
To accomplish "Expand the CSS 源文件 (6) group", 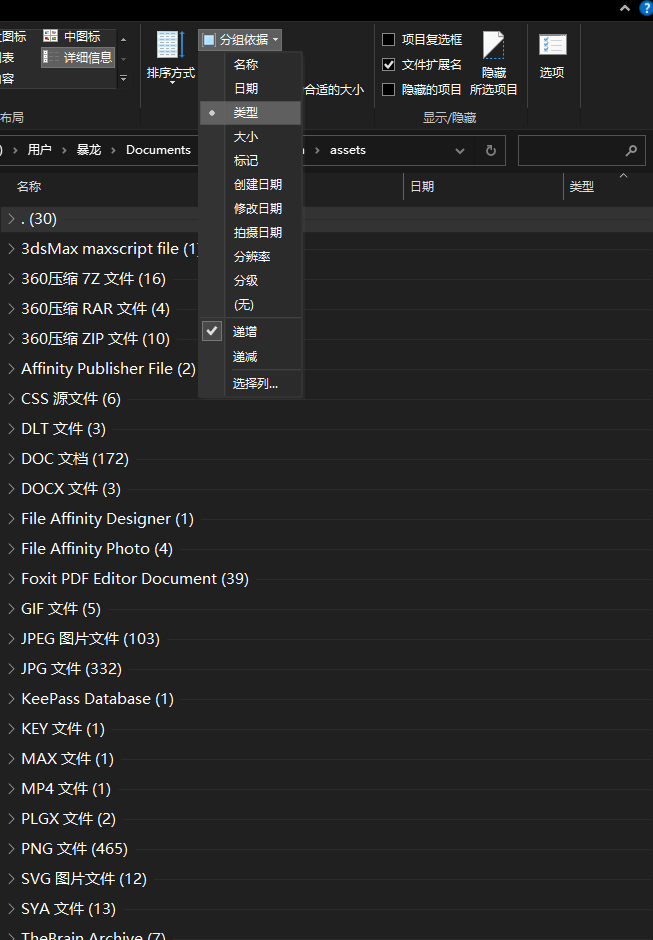I will coord(11,399).
